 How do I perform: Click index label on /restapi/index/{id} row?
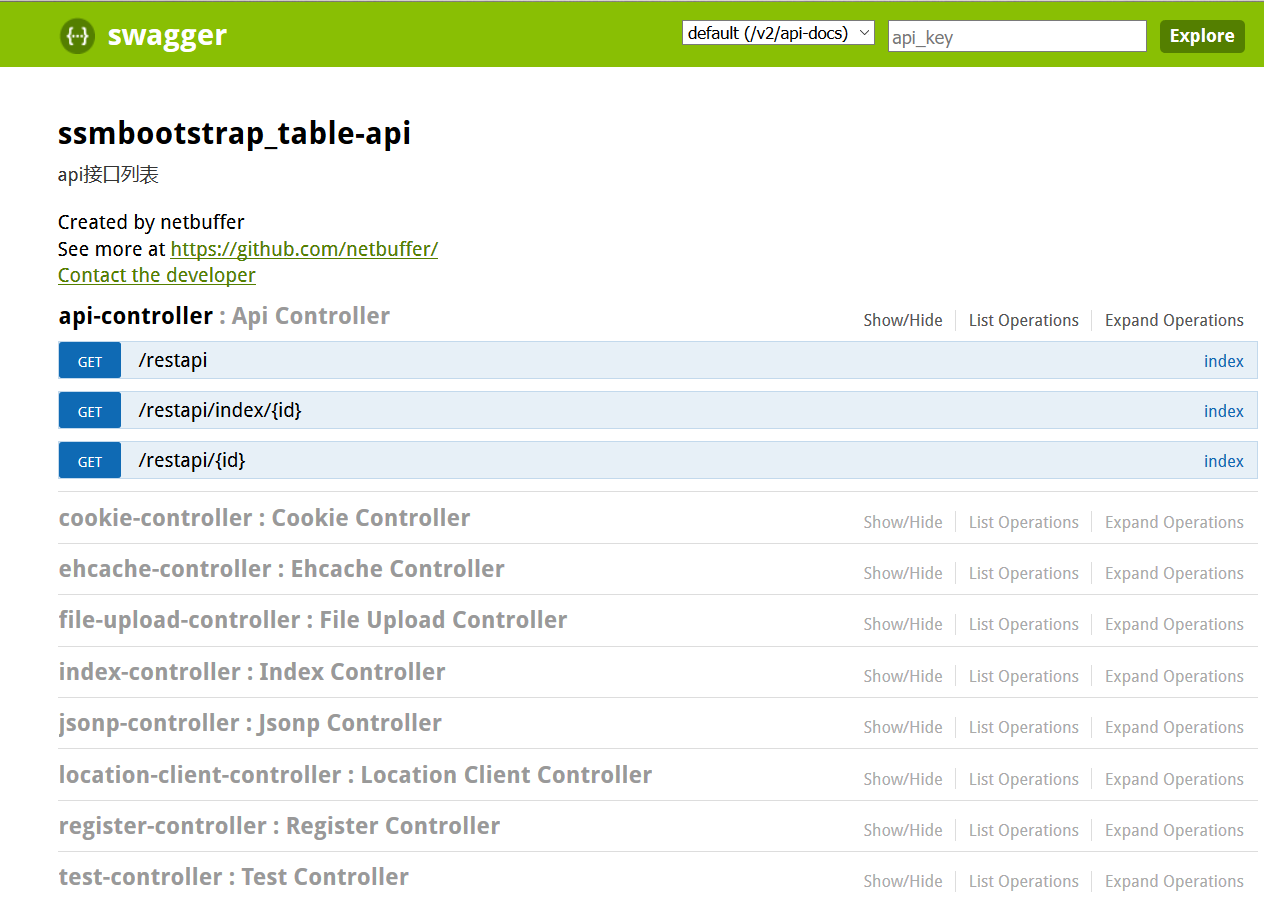[1224, 411]
